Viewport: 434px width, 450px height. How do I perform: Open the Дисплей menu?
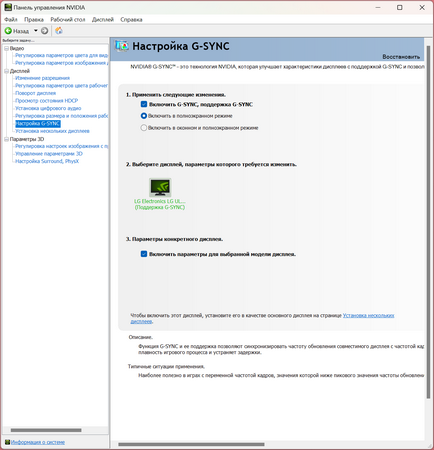103,20
